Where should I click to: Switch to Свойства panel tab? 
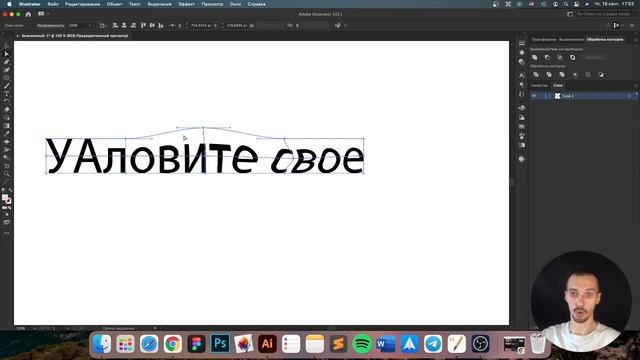click(539, 85)
